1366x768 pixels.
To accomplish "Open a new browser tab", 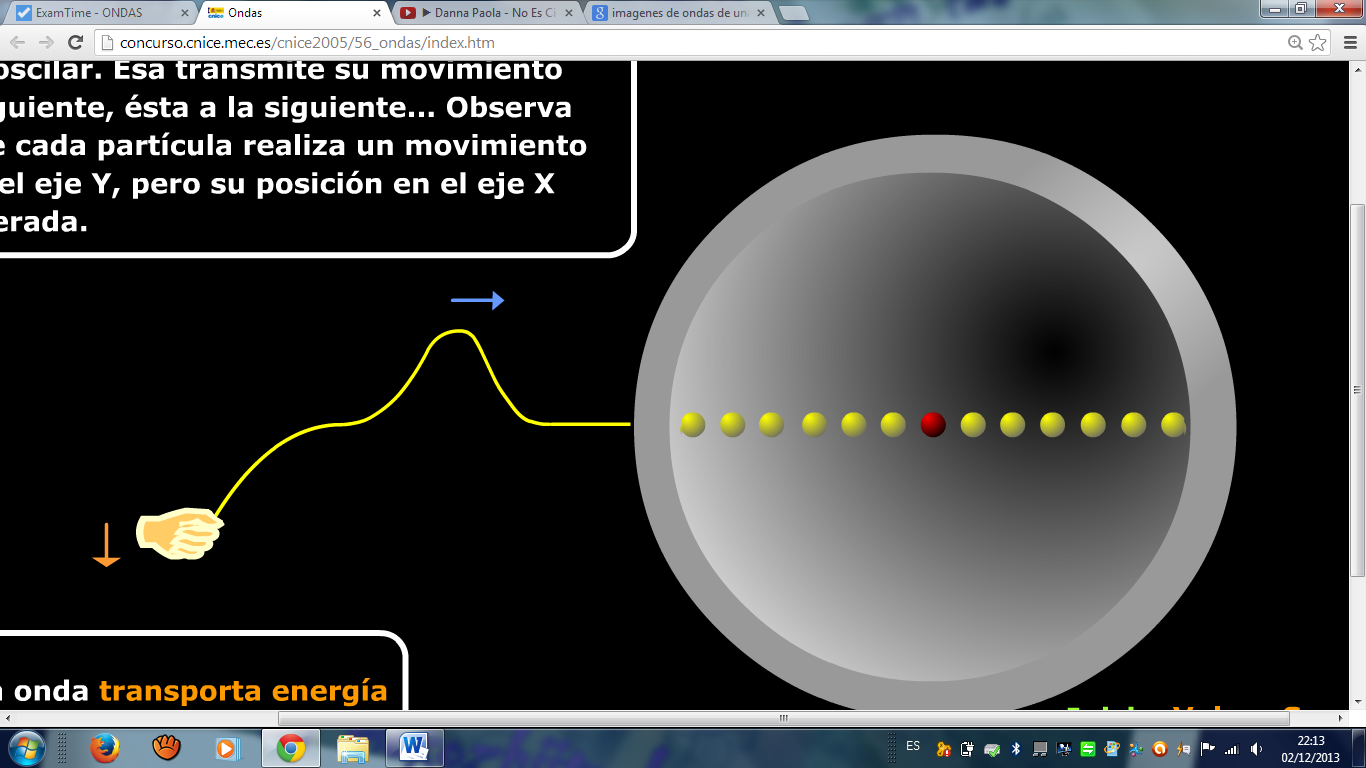I will (793, 13).
